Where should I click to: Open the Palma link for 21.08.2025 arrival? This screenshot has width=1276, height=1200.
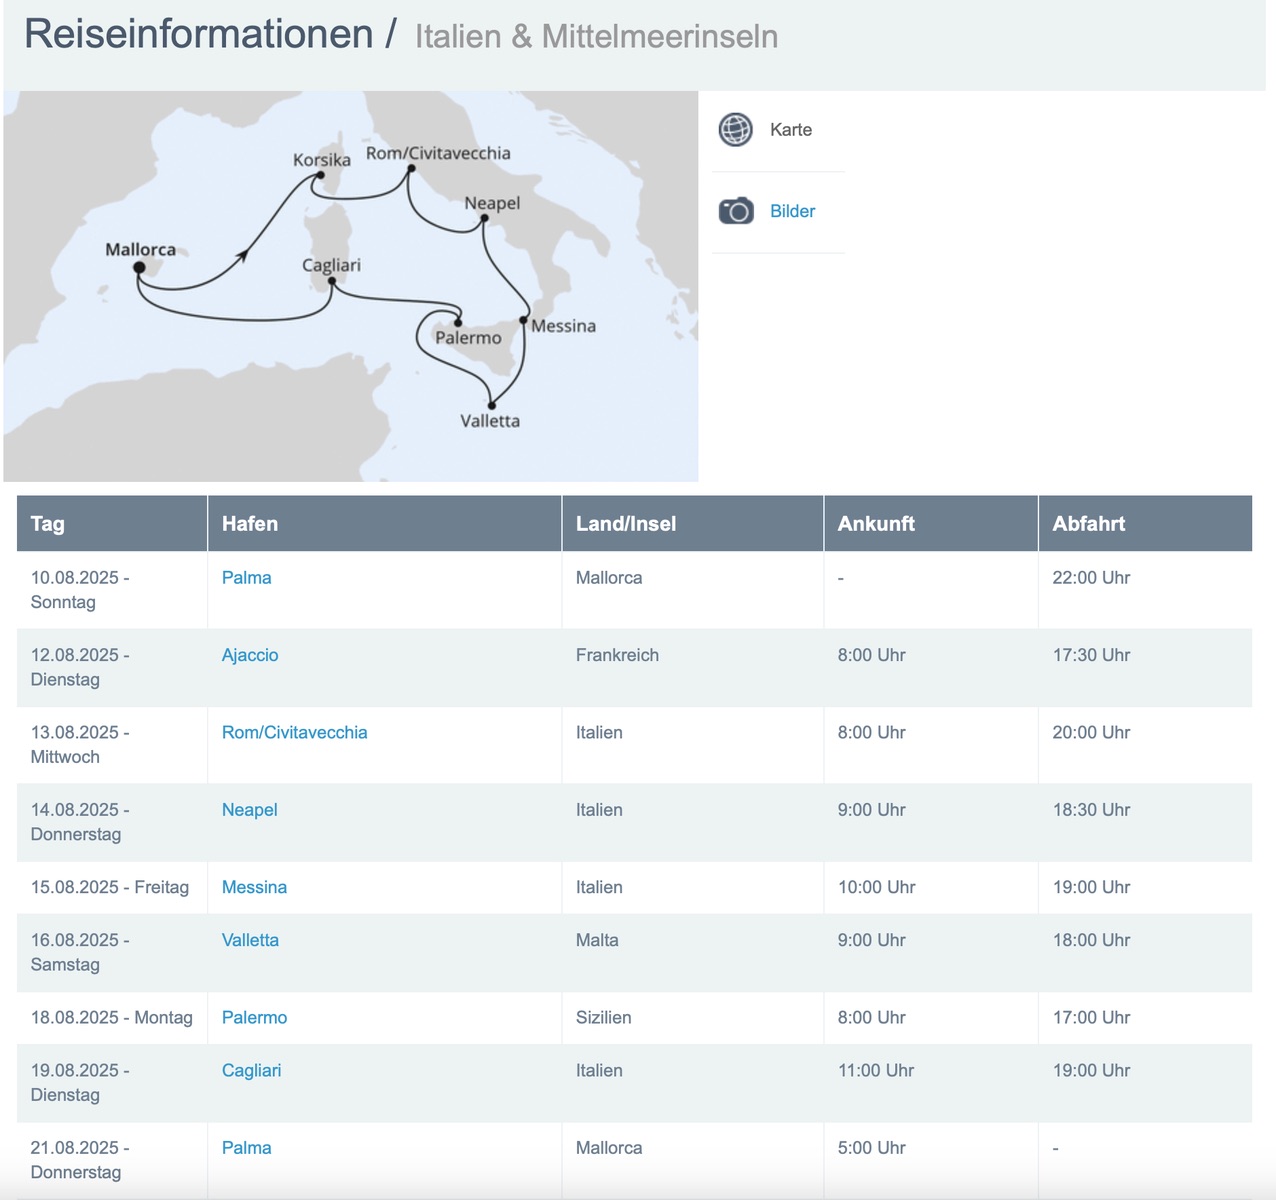246,1148
